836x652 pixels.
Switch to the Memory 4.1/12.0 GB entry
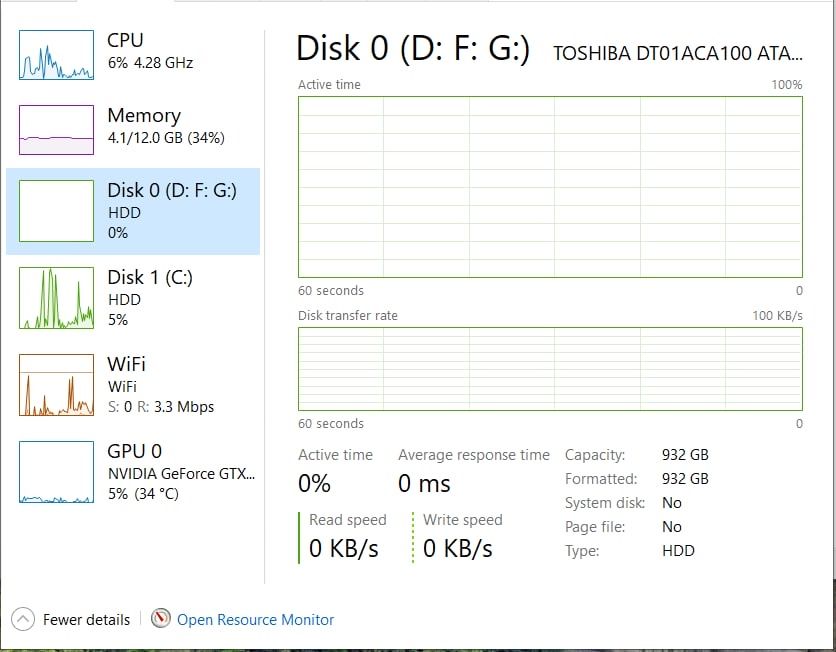point(165,137)
